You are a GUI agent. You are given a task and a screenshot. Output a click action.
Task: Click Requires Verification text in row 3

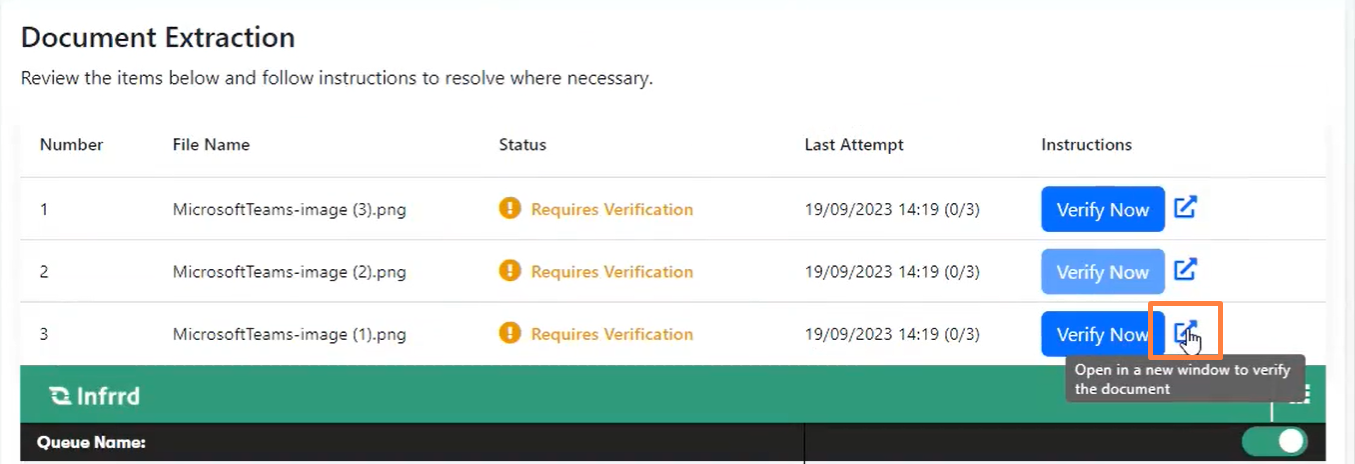[611, 334]
